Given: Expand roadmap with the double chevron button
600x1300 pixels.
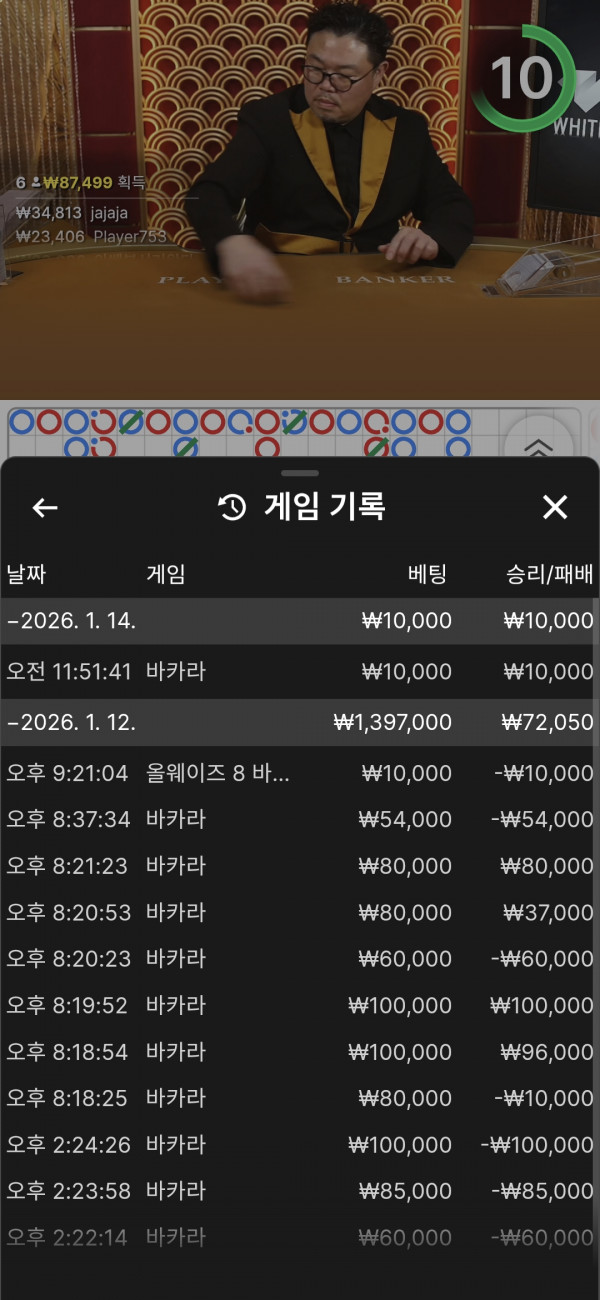Looking at the screenshot, I should (x=538, y=448).
